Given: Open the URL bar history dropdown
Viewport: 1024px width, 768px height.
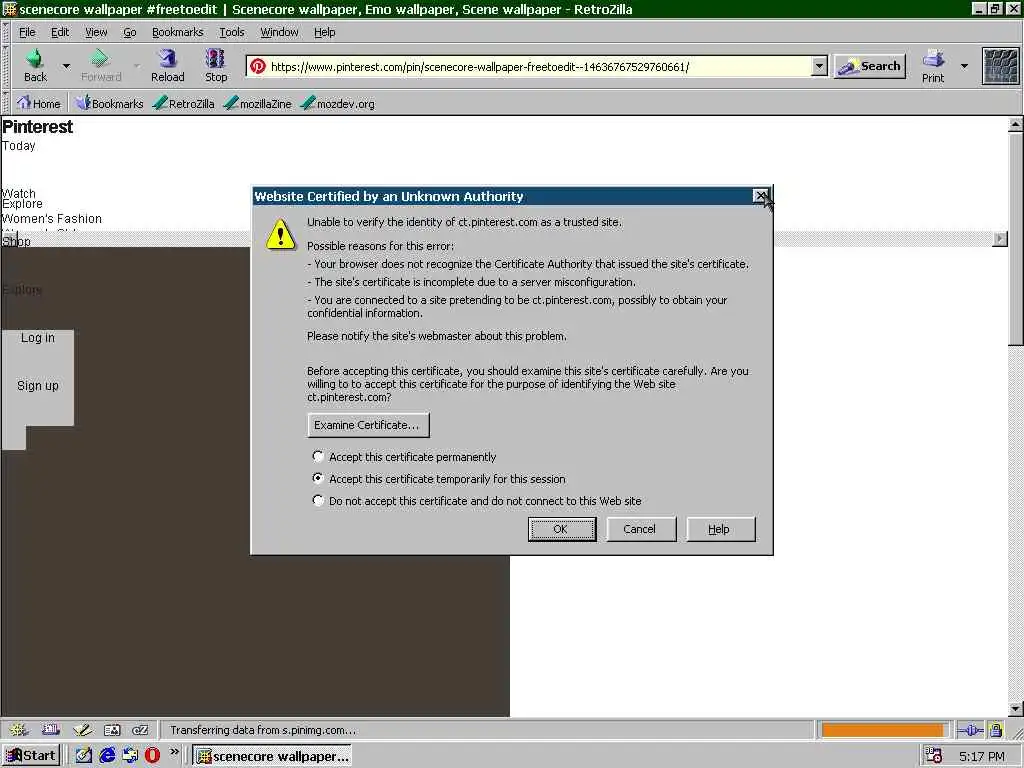Looking at the screenshot, I should (819, 66).
